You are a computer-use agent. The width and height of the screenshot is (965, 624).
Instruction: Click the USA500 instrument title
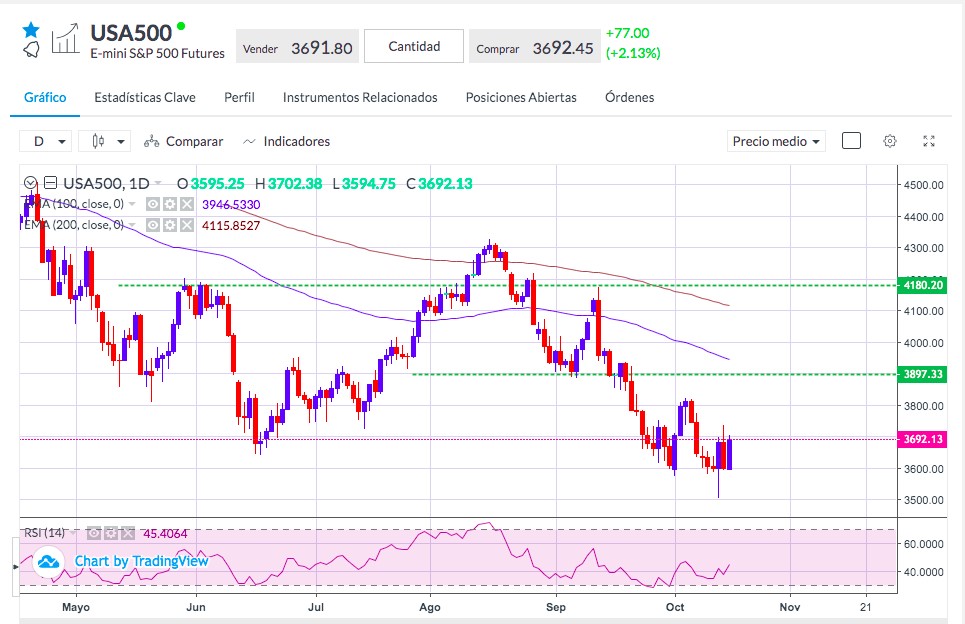tap(131, 33)
